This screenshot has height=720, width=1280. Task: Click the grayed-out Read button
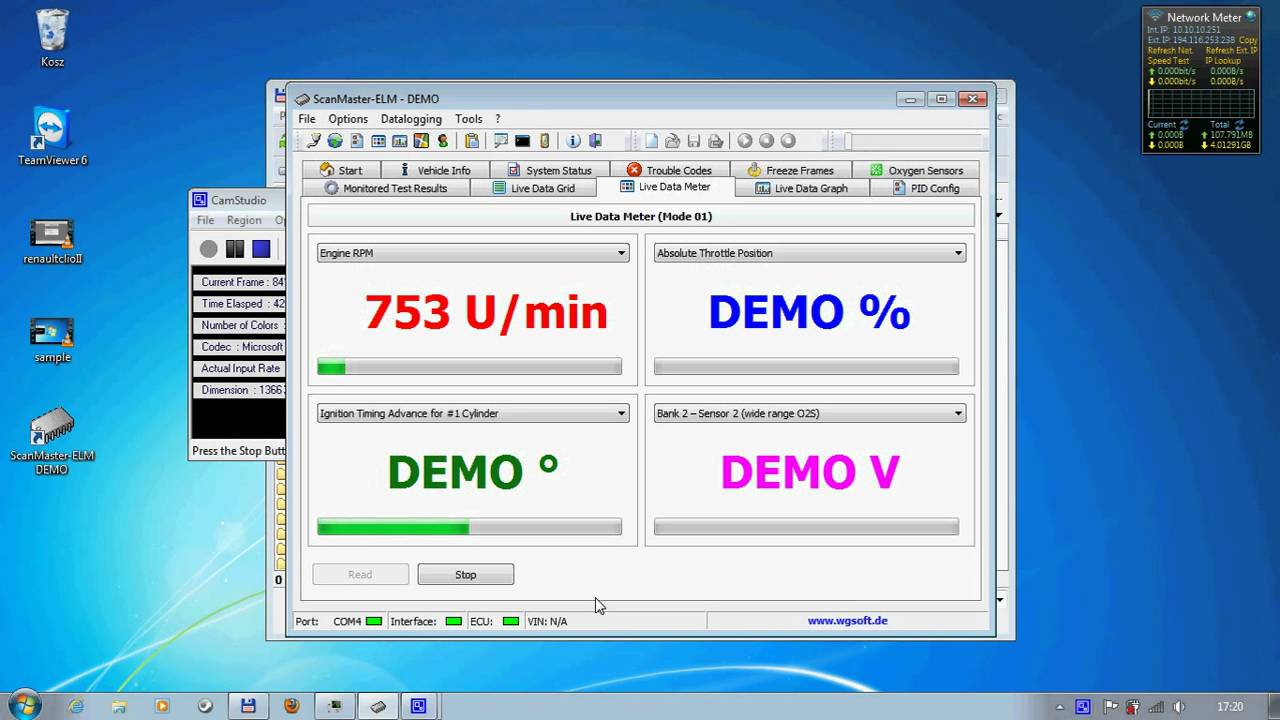(360, 574)
